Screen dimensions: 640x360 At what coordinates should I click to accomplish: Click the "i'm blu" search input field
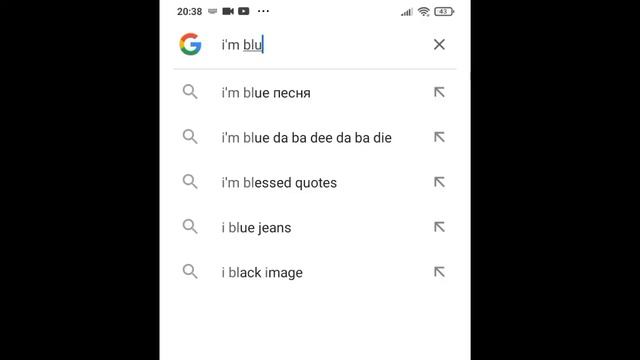320,44
